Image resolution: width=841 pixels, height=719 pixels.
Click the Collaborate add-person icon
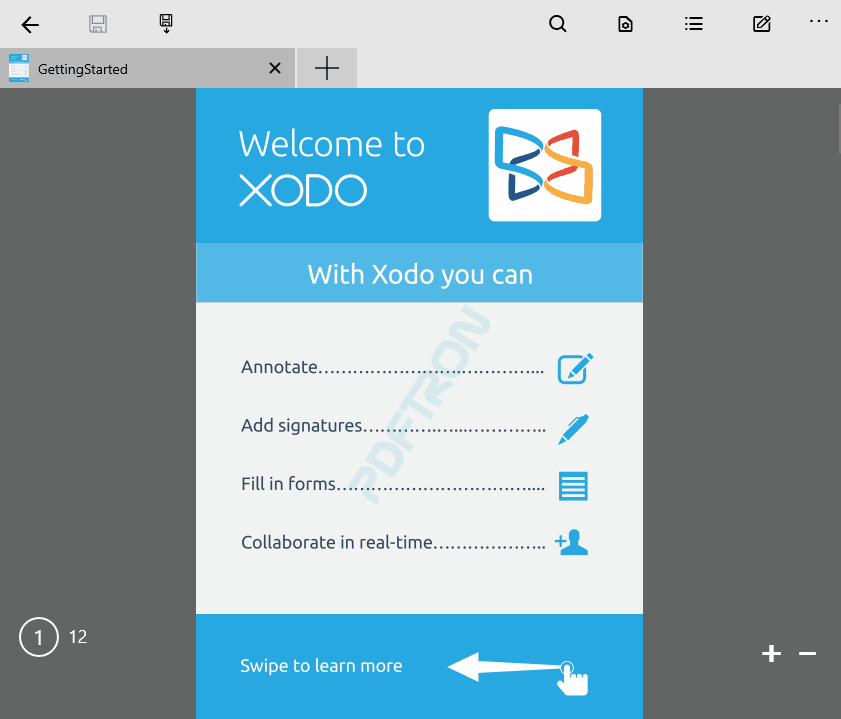[x=571, y=542]
